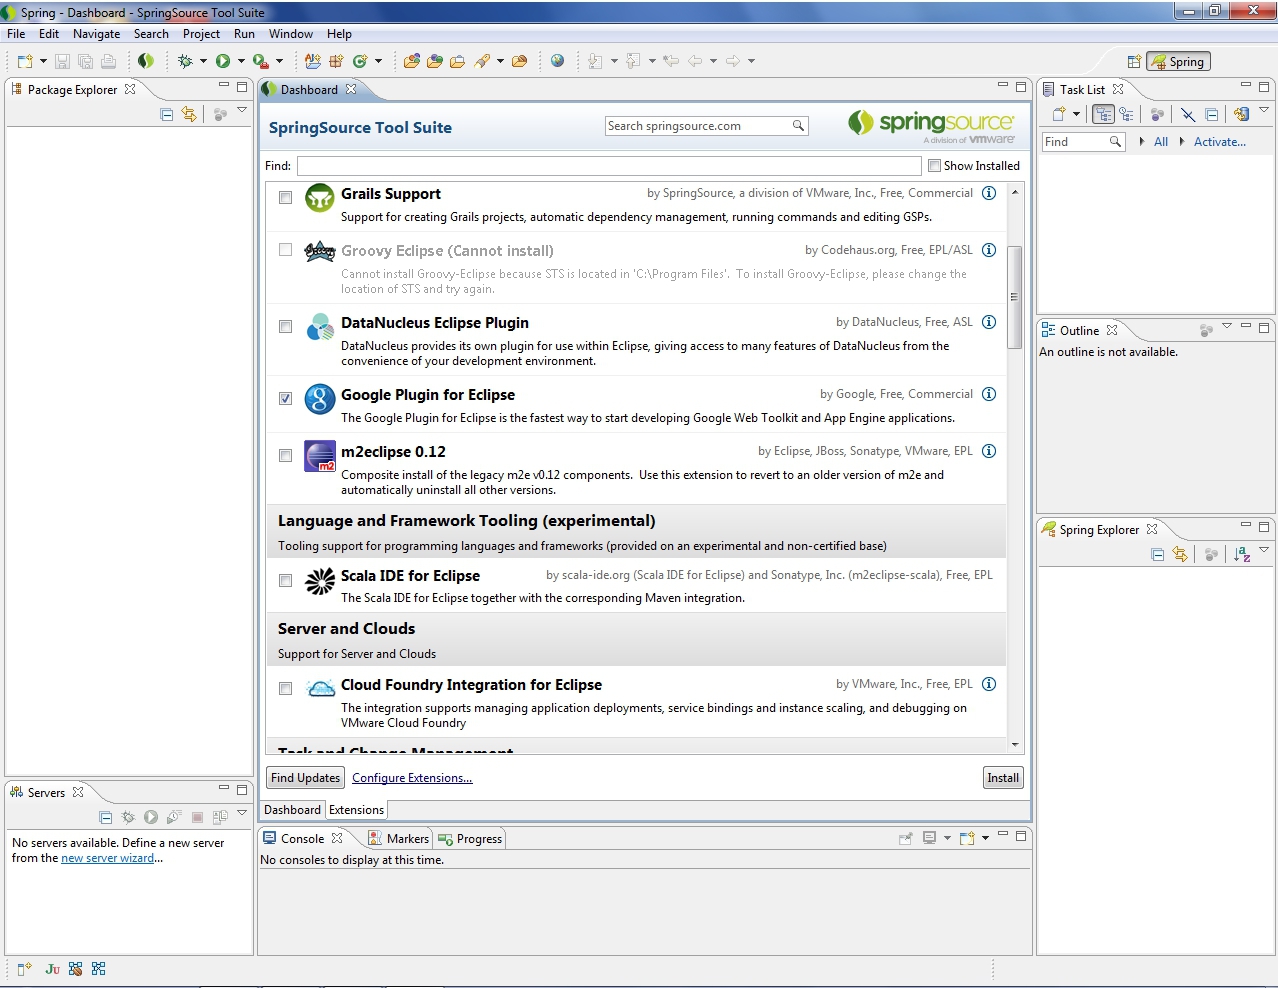Open the Forward navigation dropdown arrow
This screenshot has height=988, width=1278.
pyautogui.click(x=751, y=60)
